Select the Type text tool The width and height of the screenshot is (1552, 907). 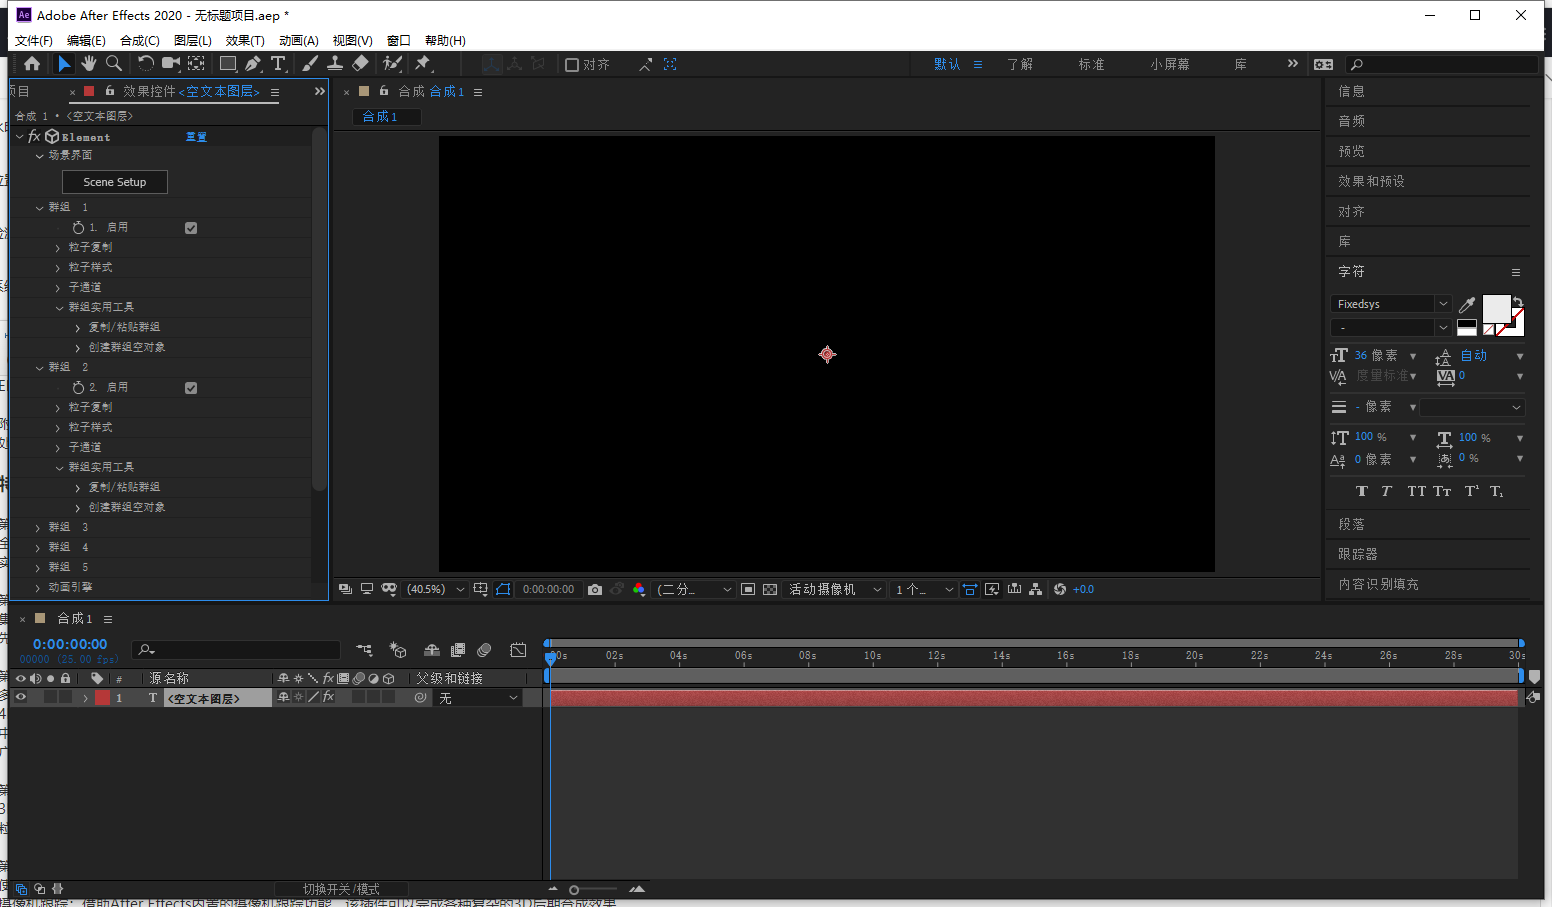[x=278, y=64]
